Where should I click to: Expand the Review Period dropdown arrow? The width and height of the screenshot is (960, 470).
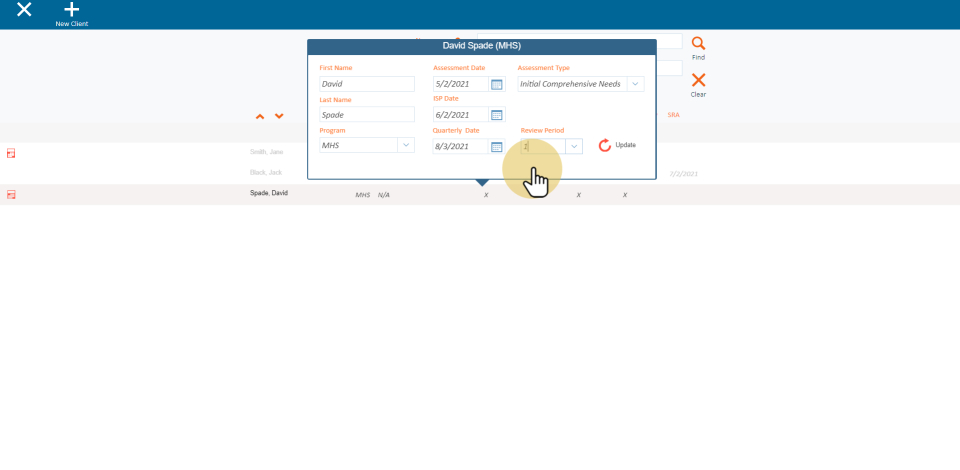[573, 146]
